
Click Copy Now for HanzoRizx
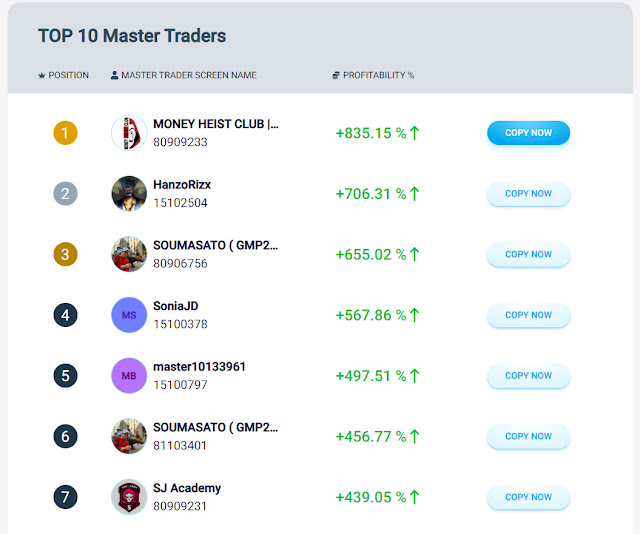(528, 194)
